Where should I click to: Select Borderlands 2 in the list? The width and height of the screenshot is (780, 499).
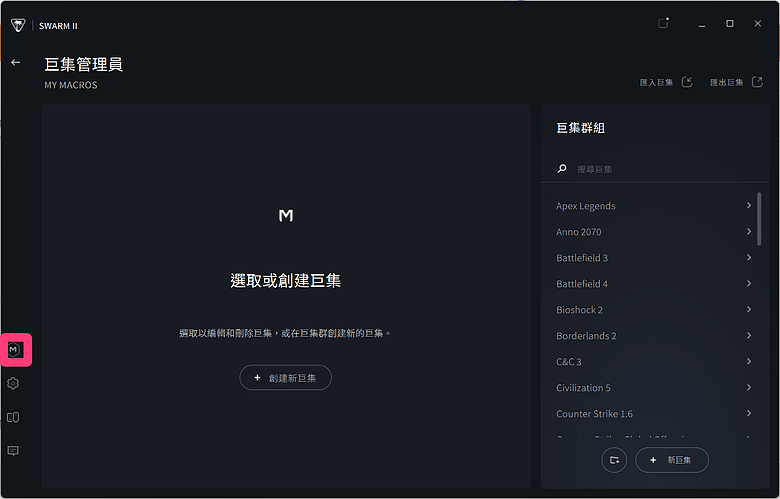click(x=586, y=336)
